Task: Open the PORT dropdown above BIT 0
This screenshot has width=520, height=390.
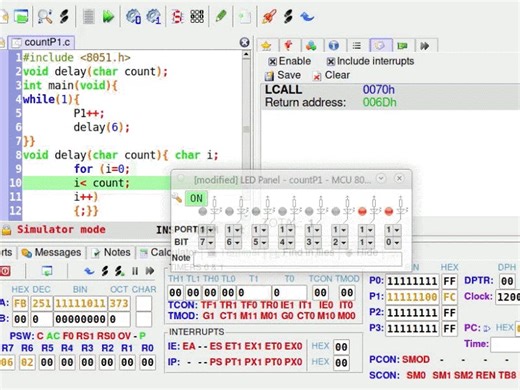Action: pyautogui.click(x=393, y=230)
